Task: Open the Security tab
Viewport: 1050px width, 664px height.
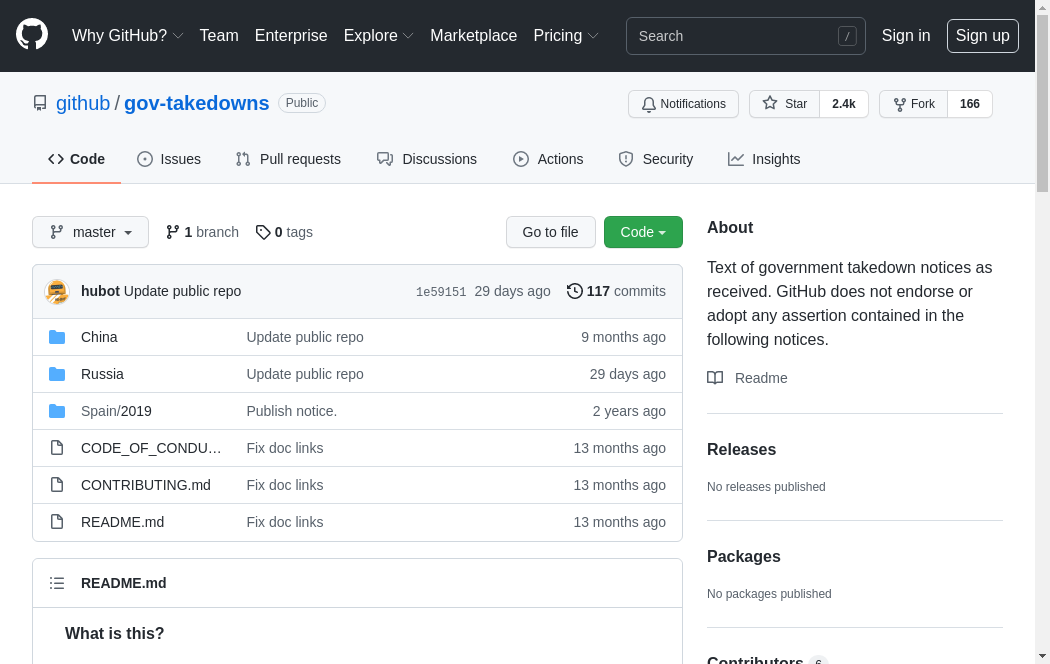Action: tap(656, 159)
